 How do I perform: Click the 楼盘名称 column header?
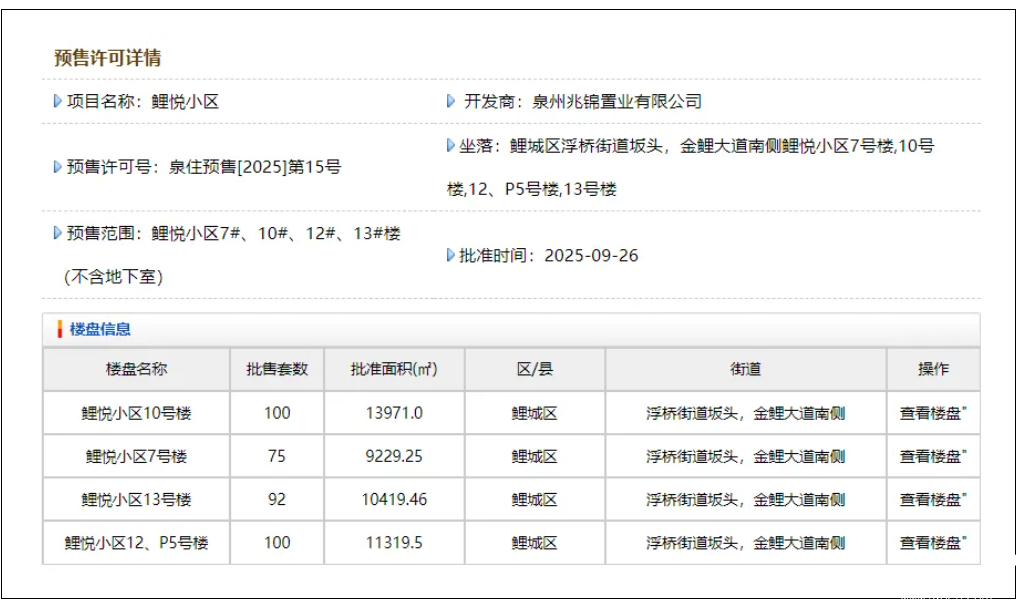[136, 369]
